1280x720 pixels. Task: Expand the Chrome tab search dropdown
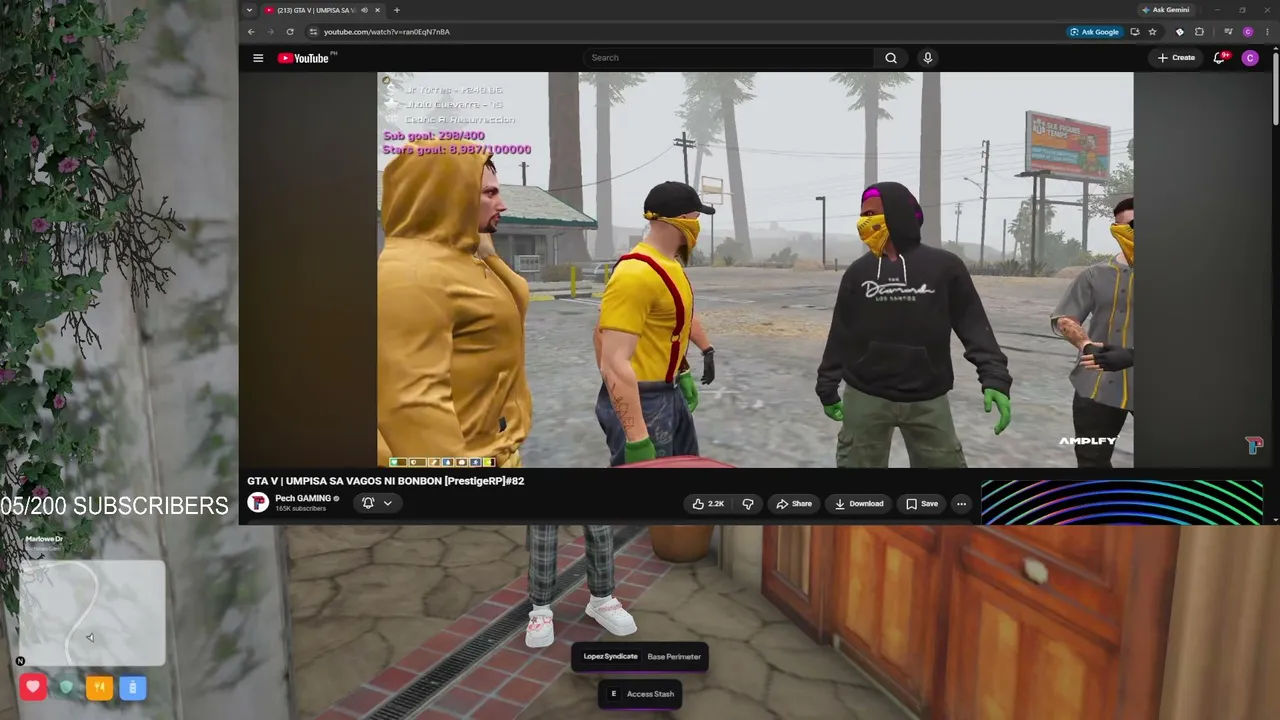[249, 10]
